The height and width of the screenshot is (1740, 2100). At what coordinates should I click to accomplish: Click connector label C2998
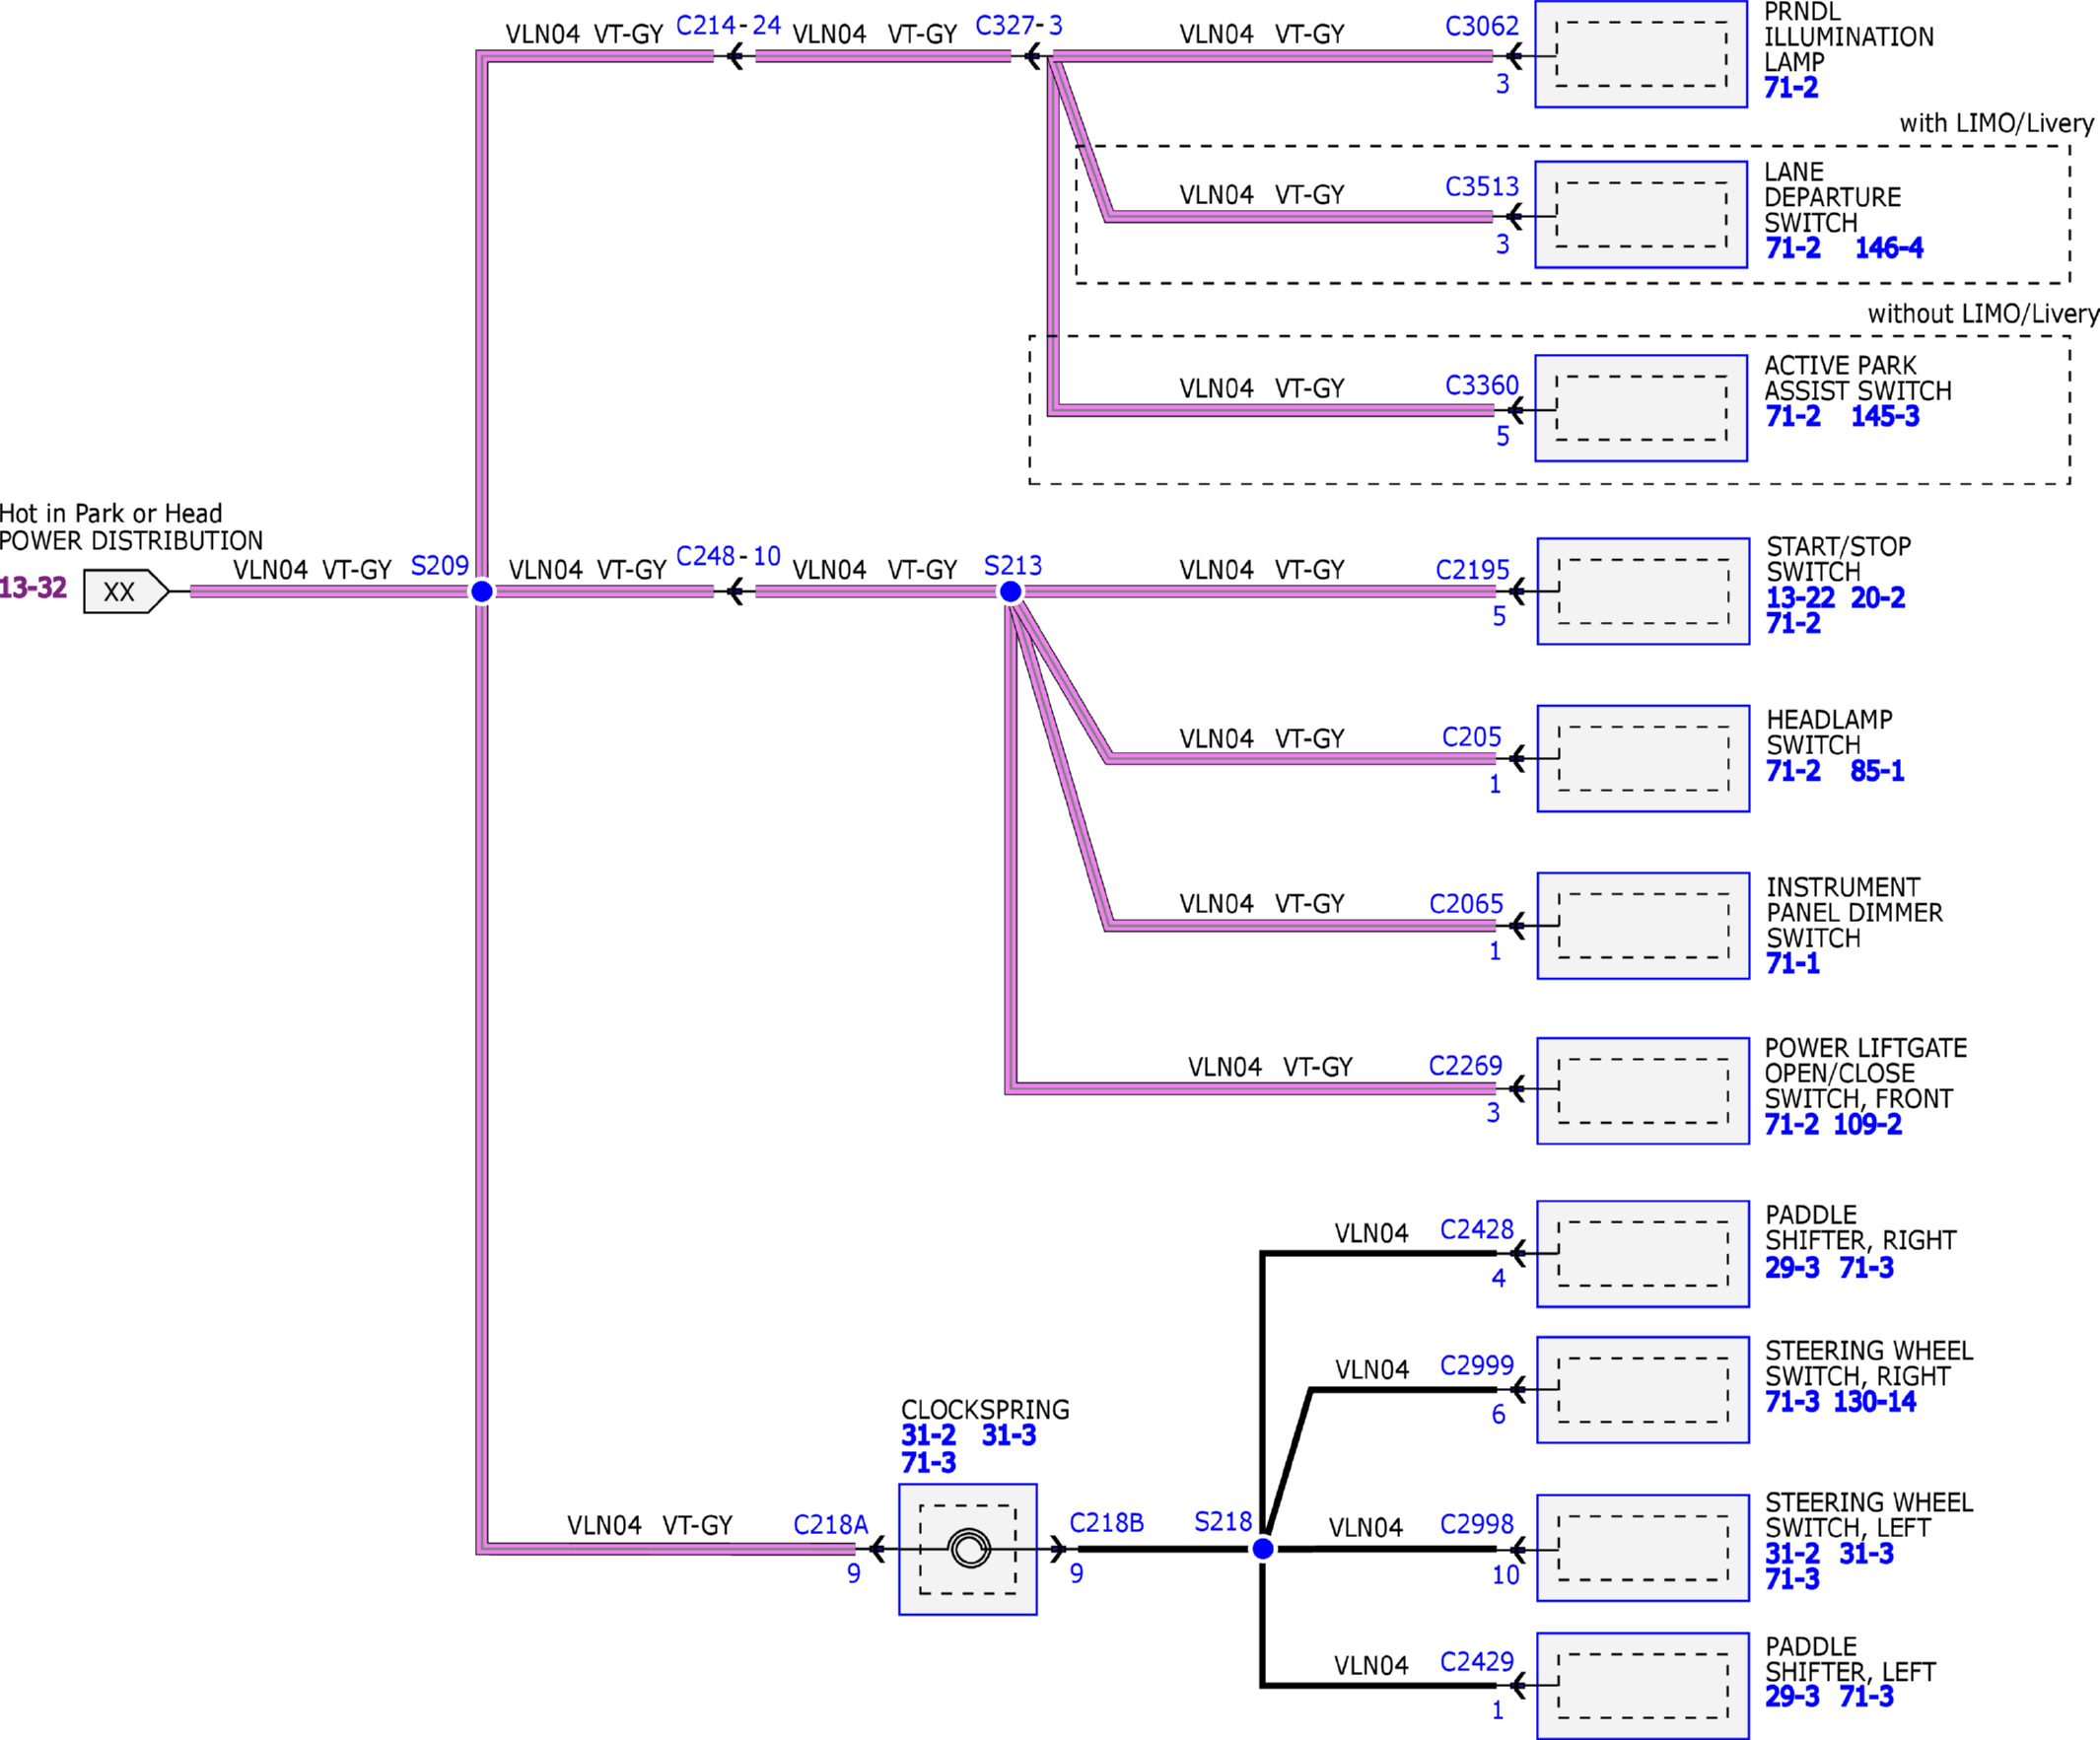click(1477, 1524)
